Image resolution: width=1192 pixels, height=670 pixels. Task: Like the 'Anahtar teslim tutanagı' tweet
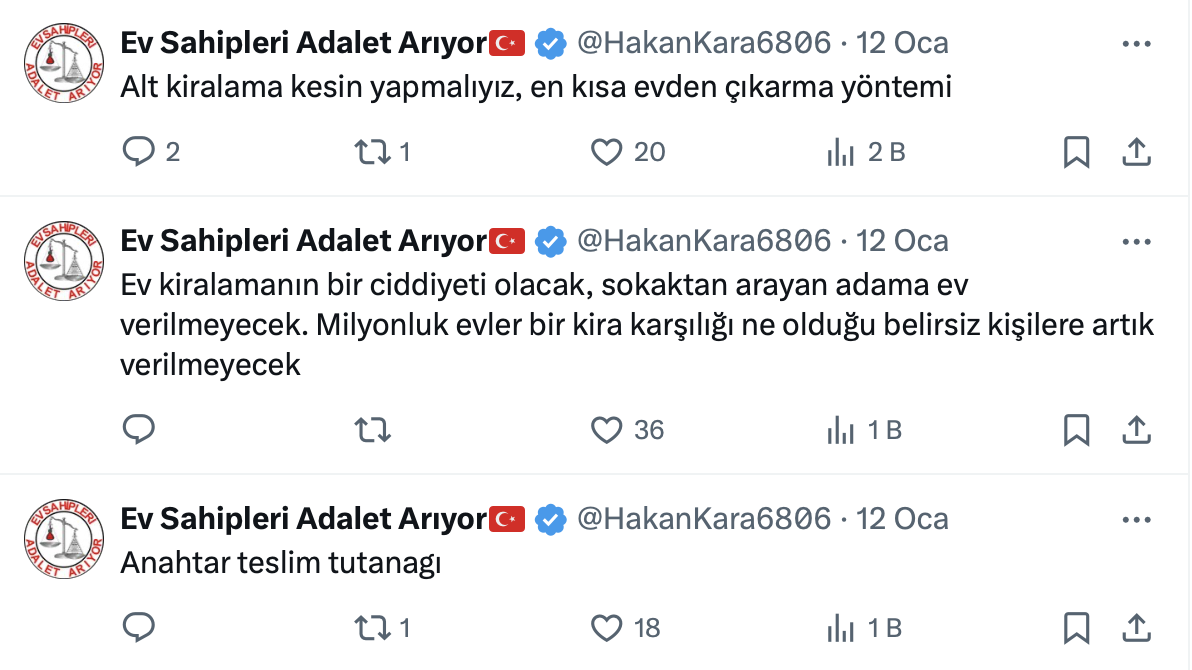607,628
